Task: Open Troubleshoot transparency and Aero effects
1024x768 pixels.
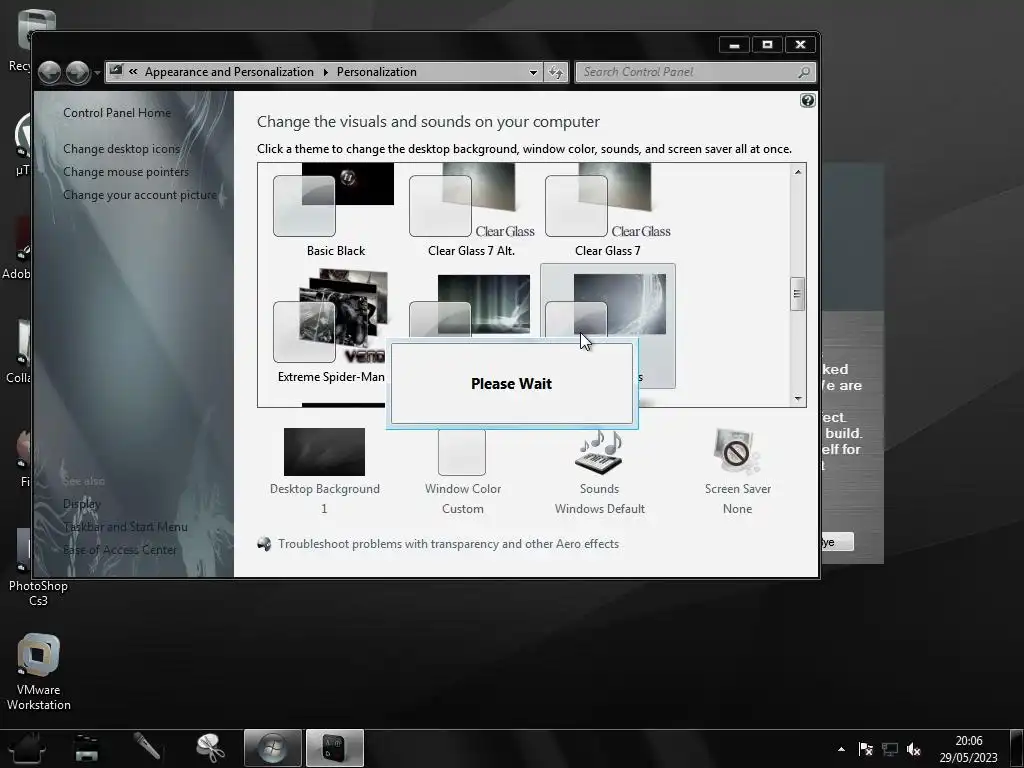Action: point(448,544)
